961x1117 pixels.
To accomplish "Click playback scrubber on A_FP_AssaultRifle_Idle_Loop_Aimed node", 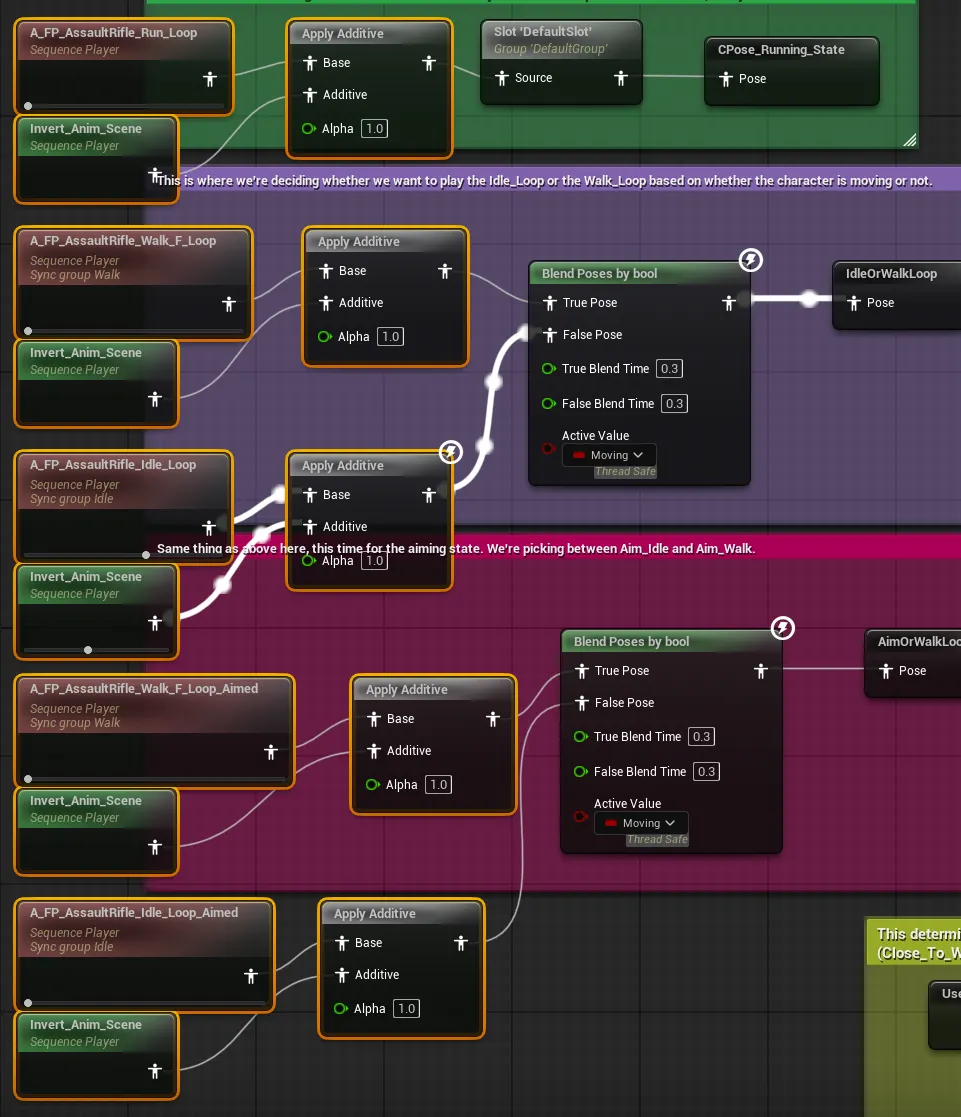I will coord(28,1002).
